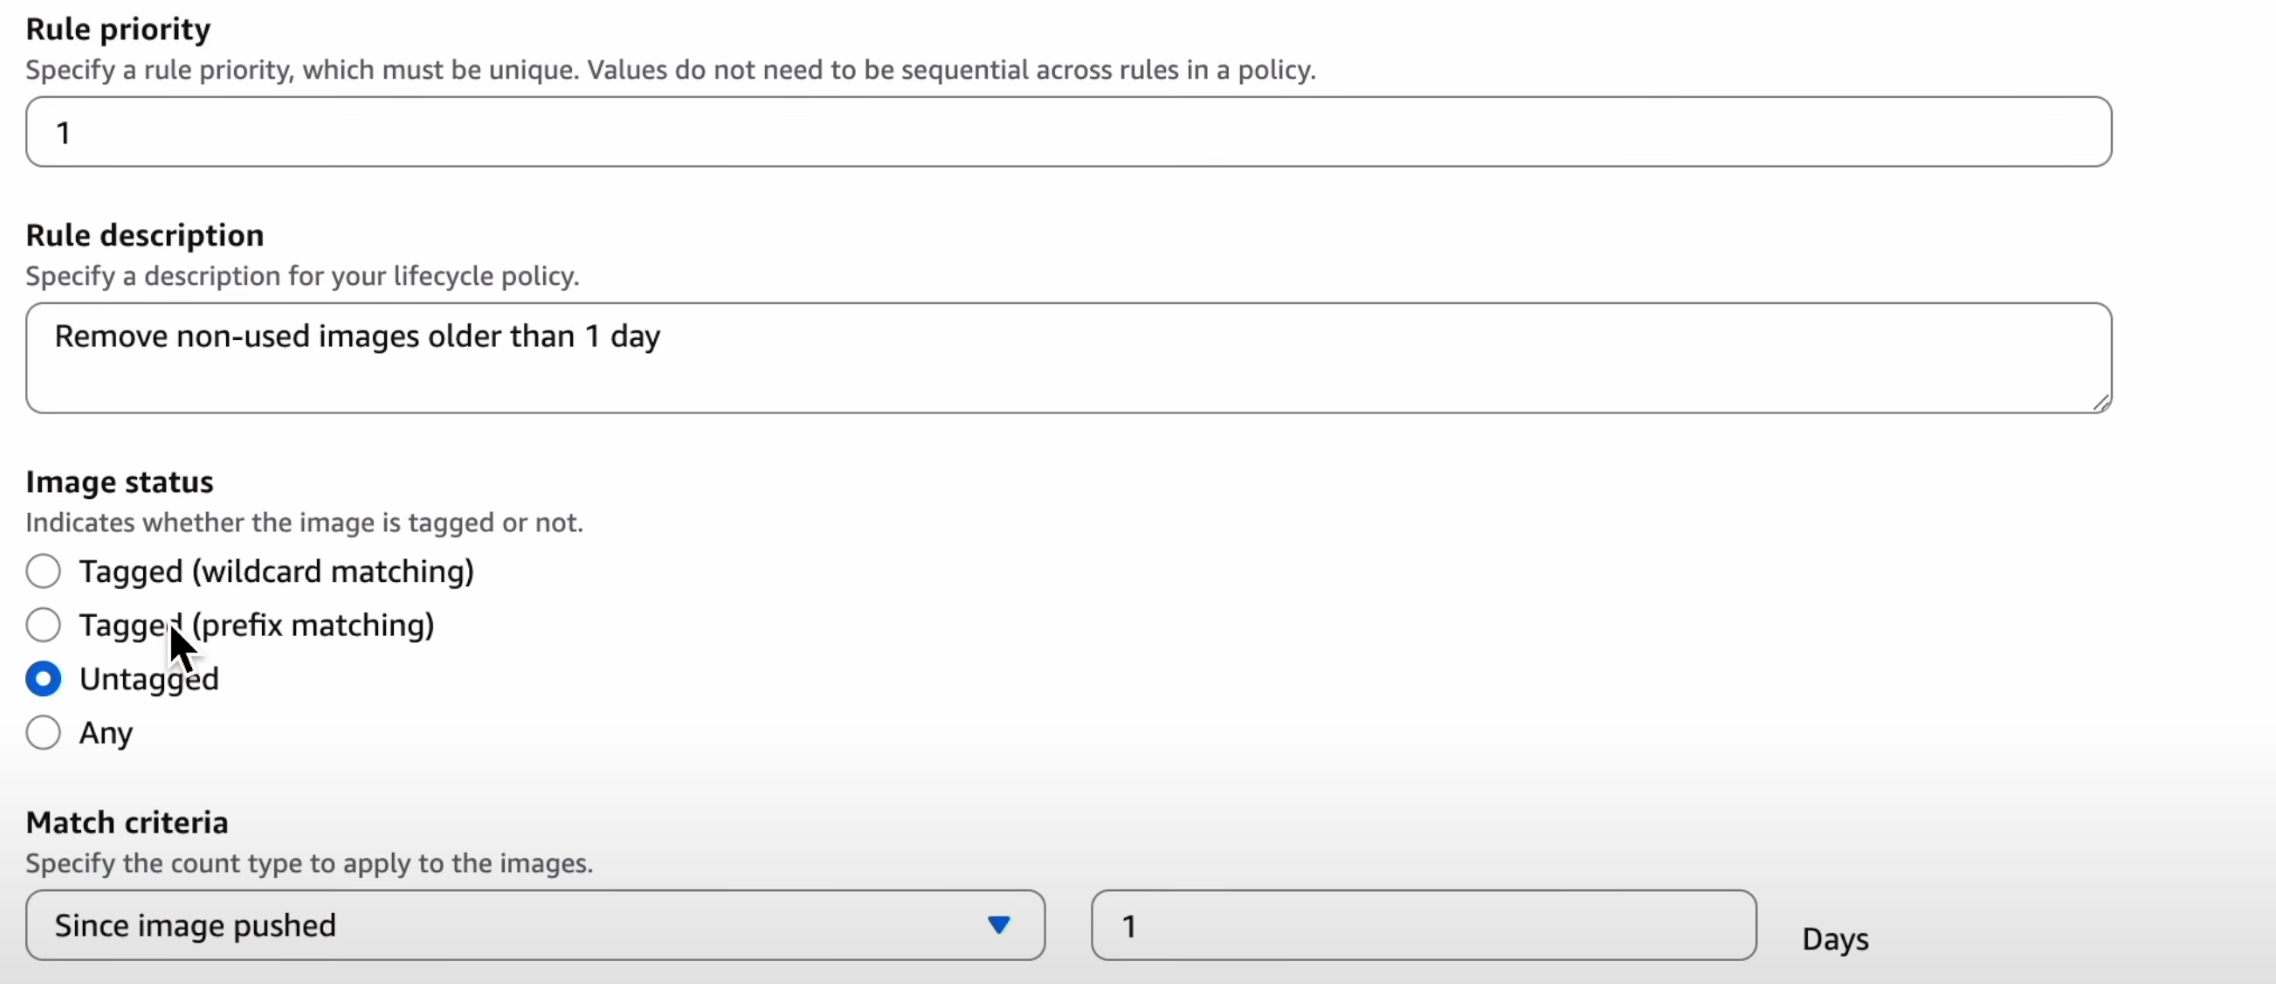Choose the Untagged radio button
This screenshot has height=984, width=2276.
(43, 679)
